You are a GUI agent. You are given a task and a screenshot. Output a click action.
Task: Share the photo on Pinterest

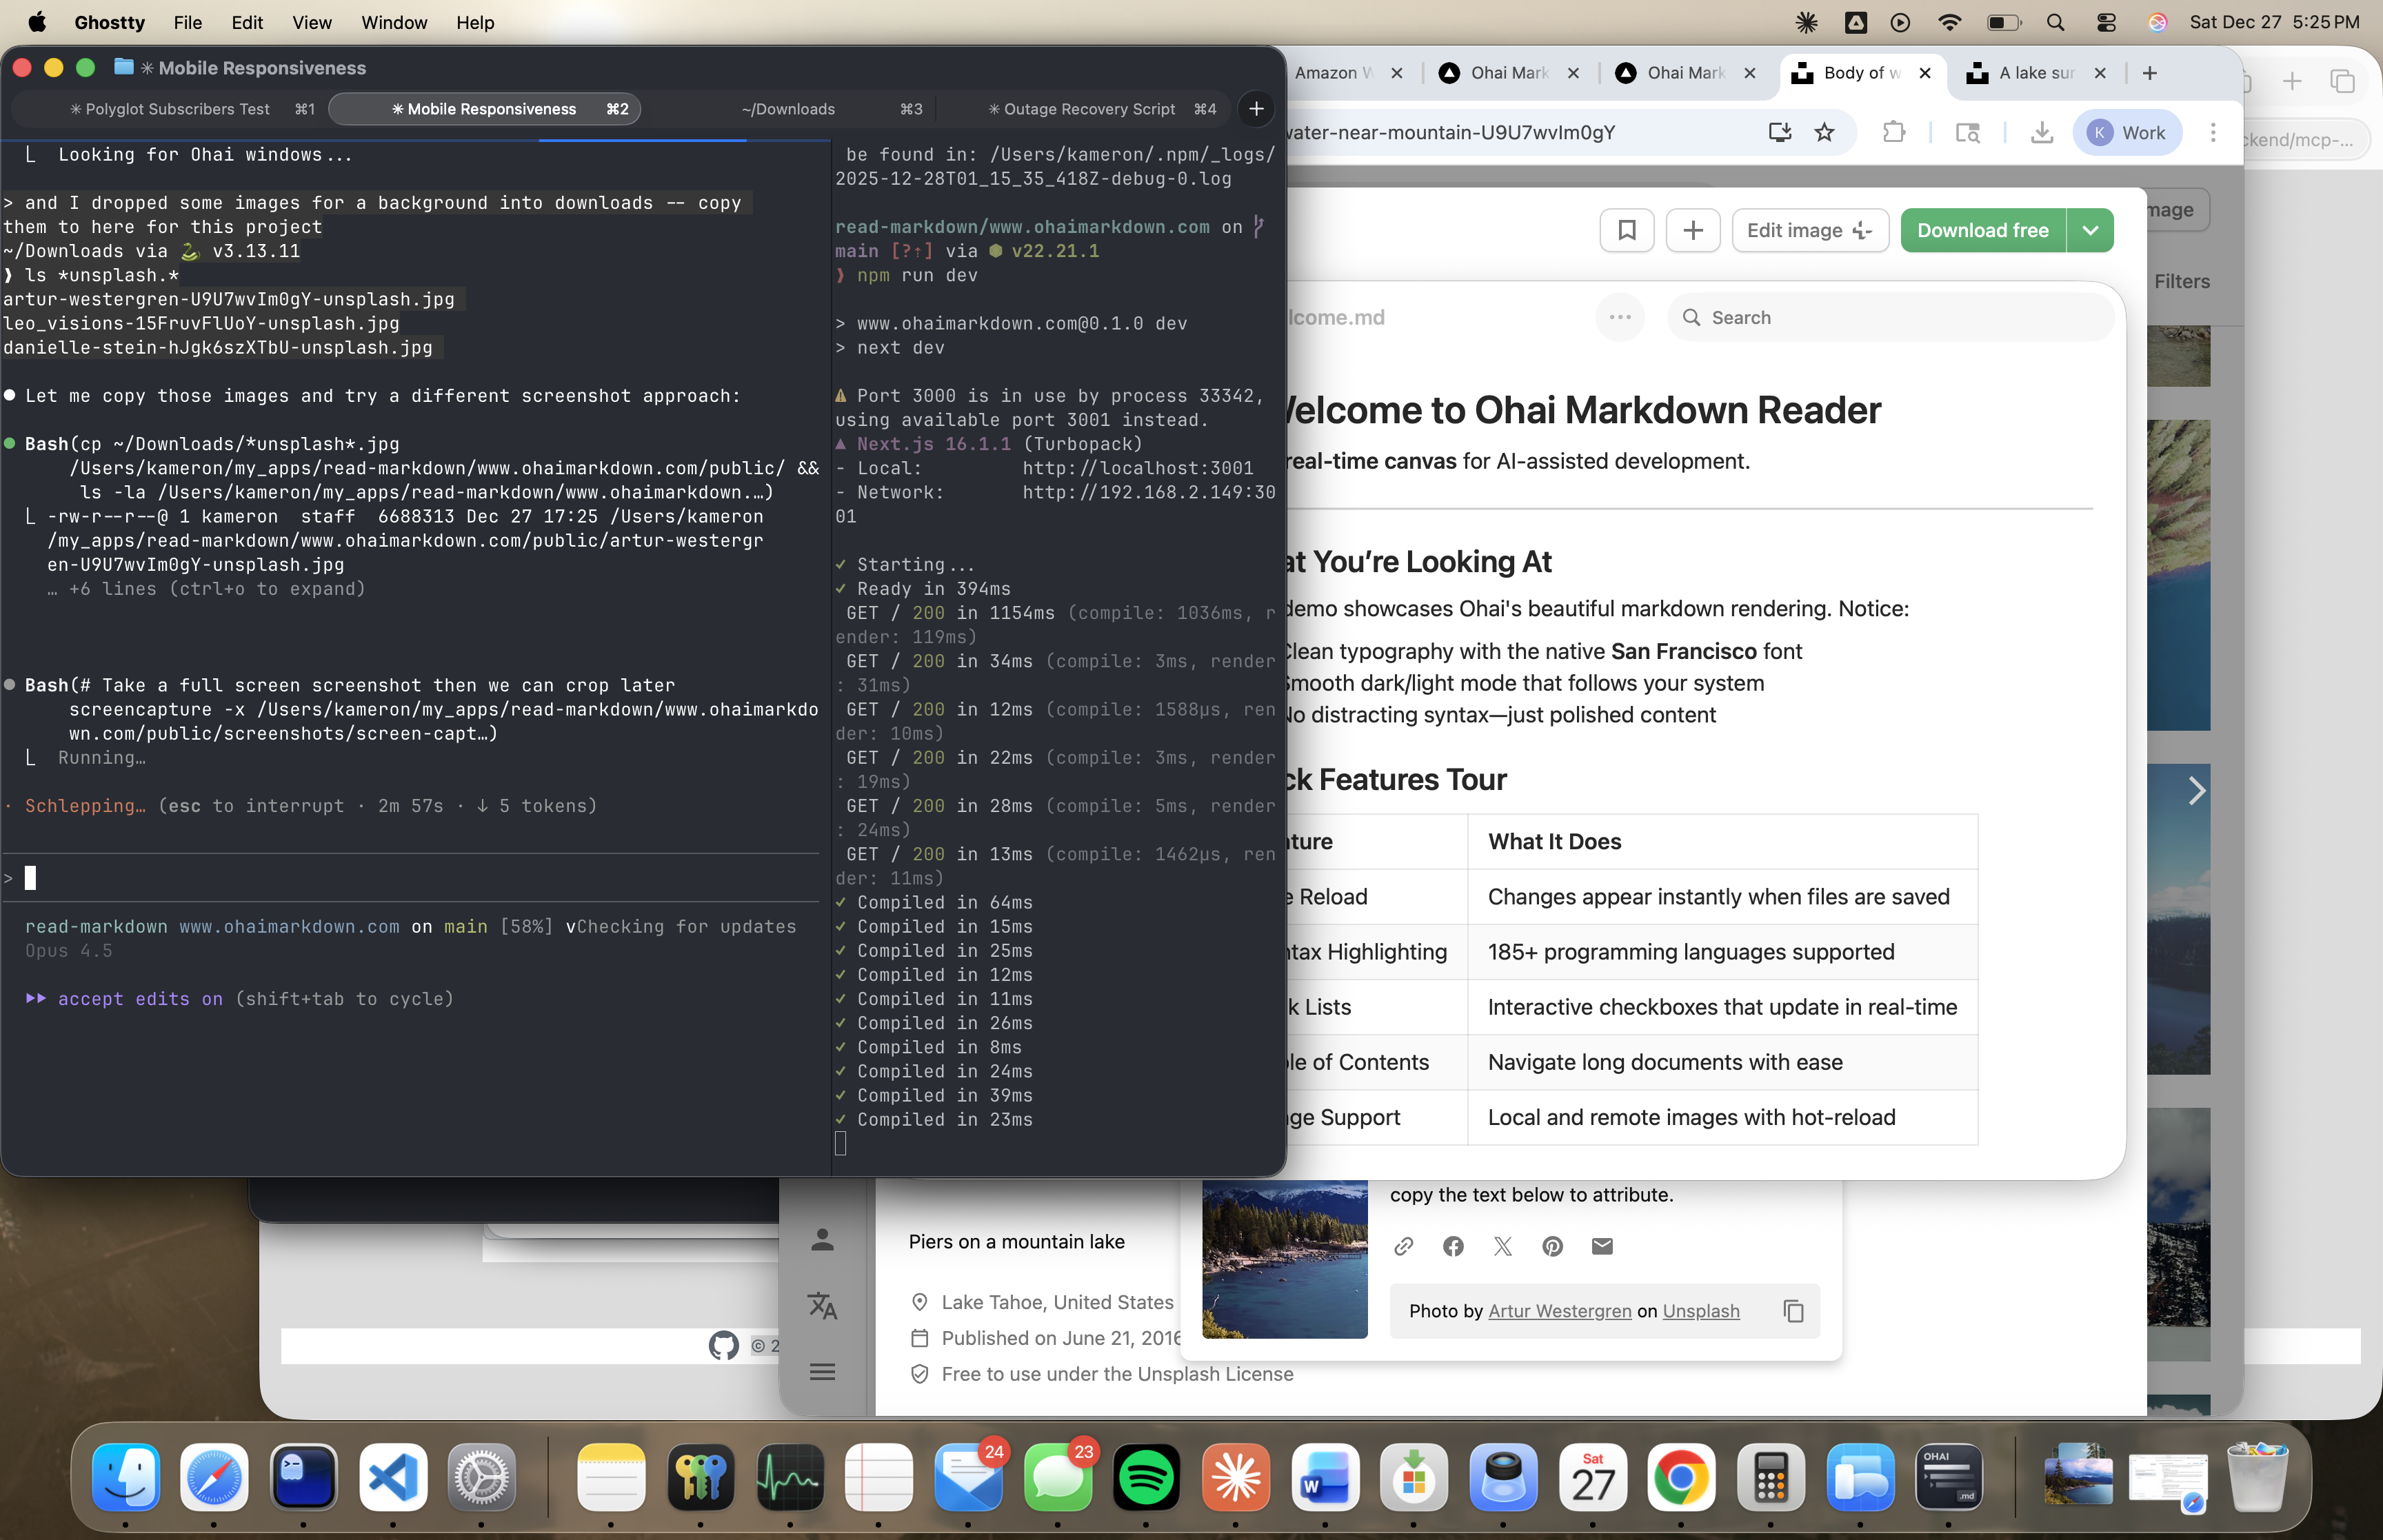coord(1552,1246)
